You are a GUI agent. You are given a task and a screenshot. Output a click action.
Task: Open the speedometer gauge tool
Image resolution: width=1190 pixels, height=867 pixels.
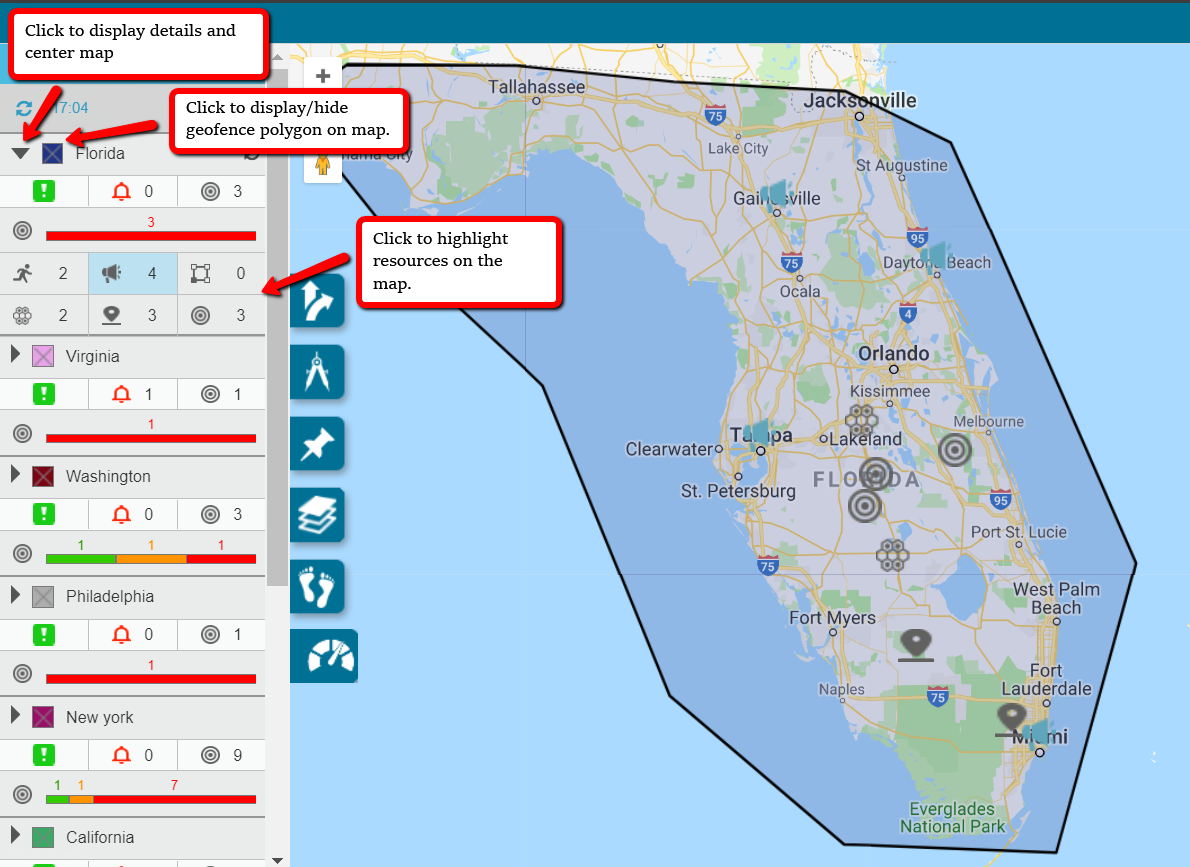323,656
